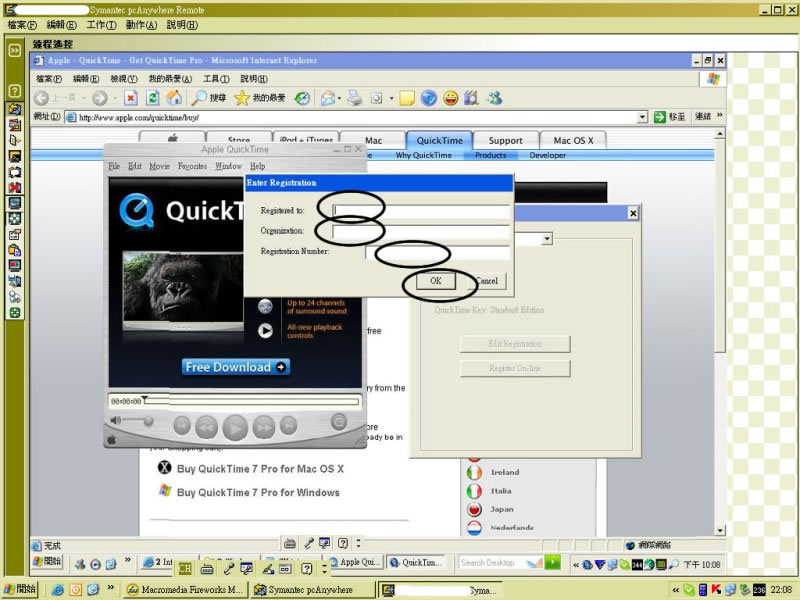Open the Mail icon dropdown arrow
Viewport: 800px width, 600px height.
coord(339,98)
